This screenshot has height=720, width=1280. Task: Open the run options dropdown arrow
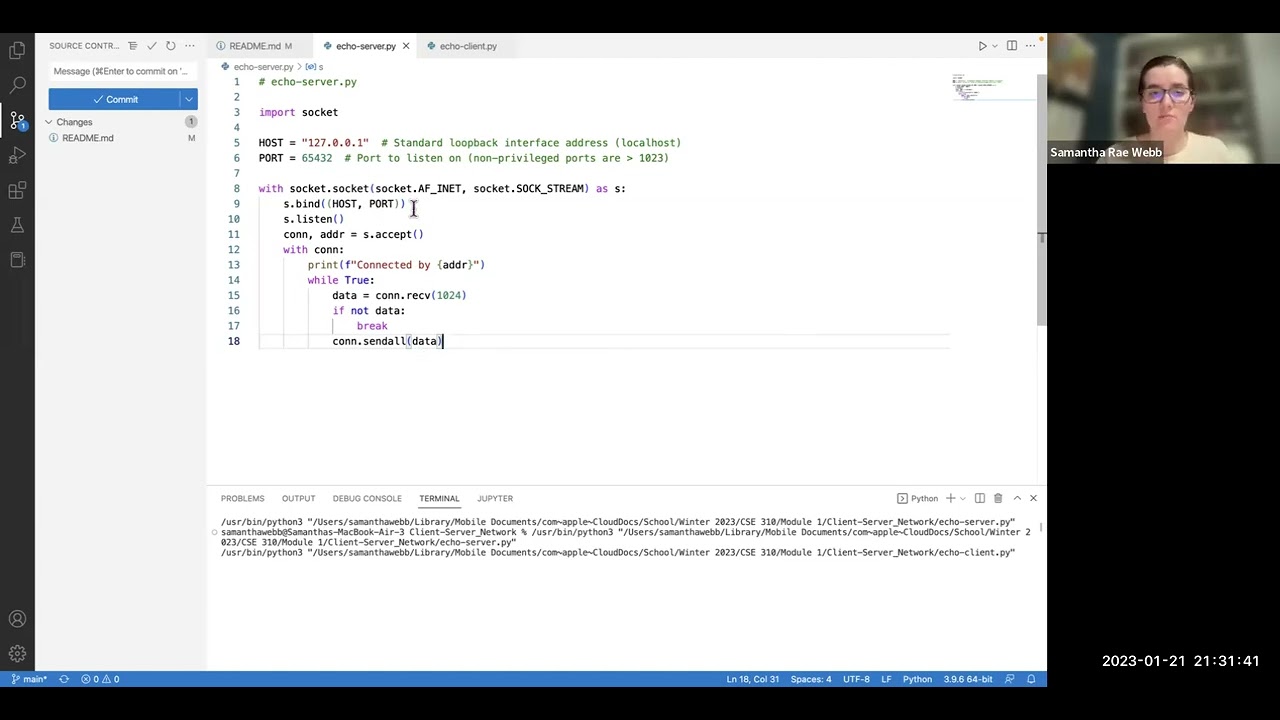click(x=995, y=46)
